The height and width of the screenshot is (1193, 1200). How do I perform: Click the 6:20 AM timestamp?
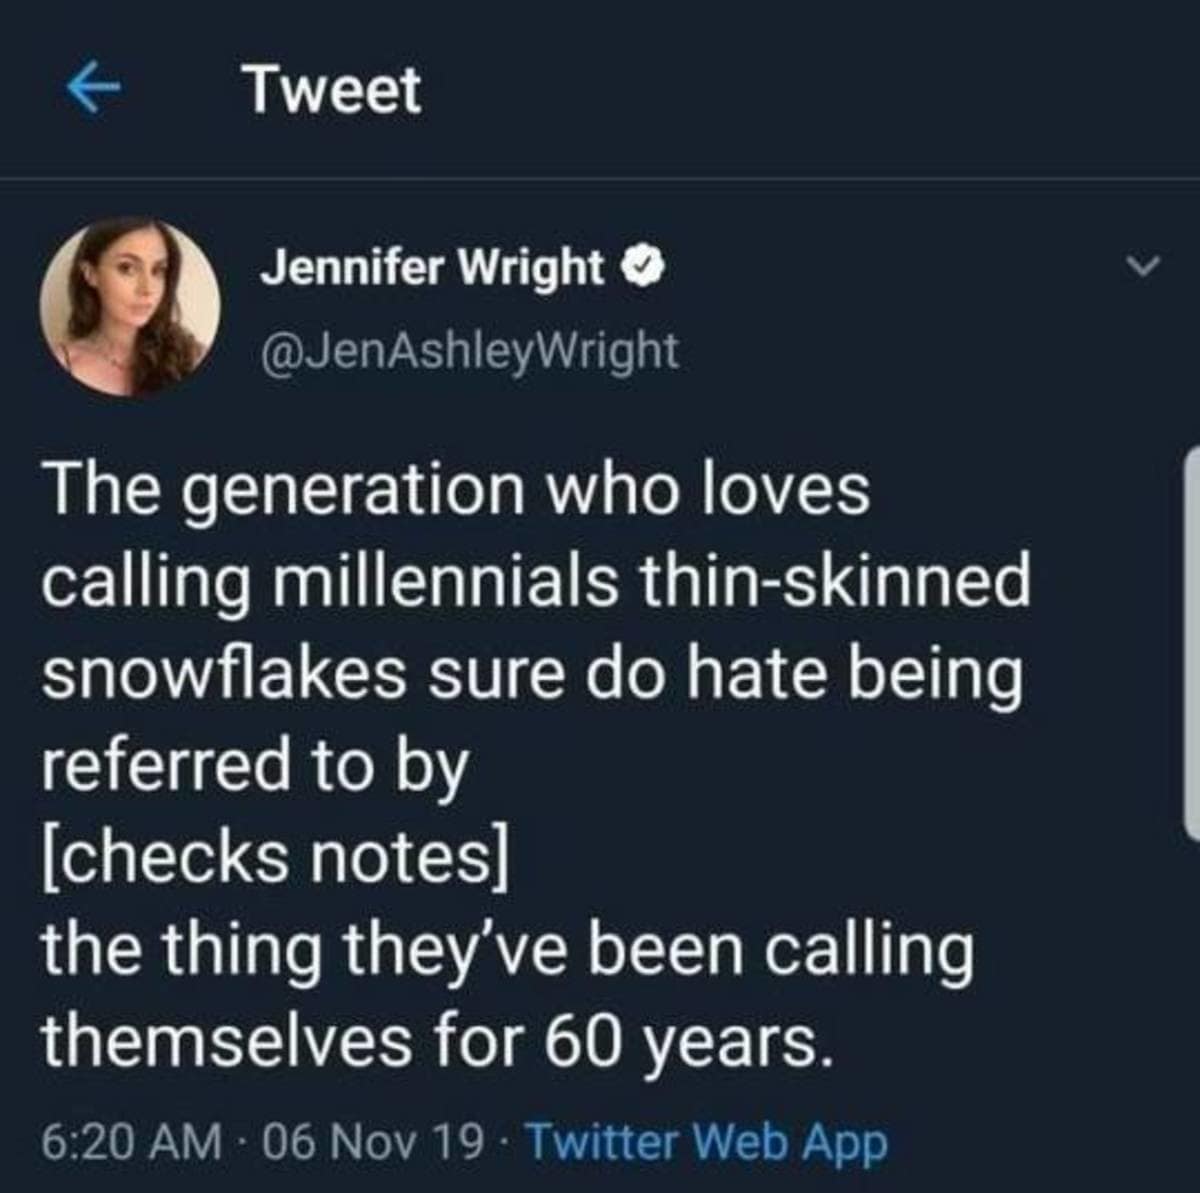coord(132,1141)
